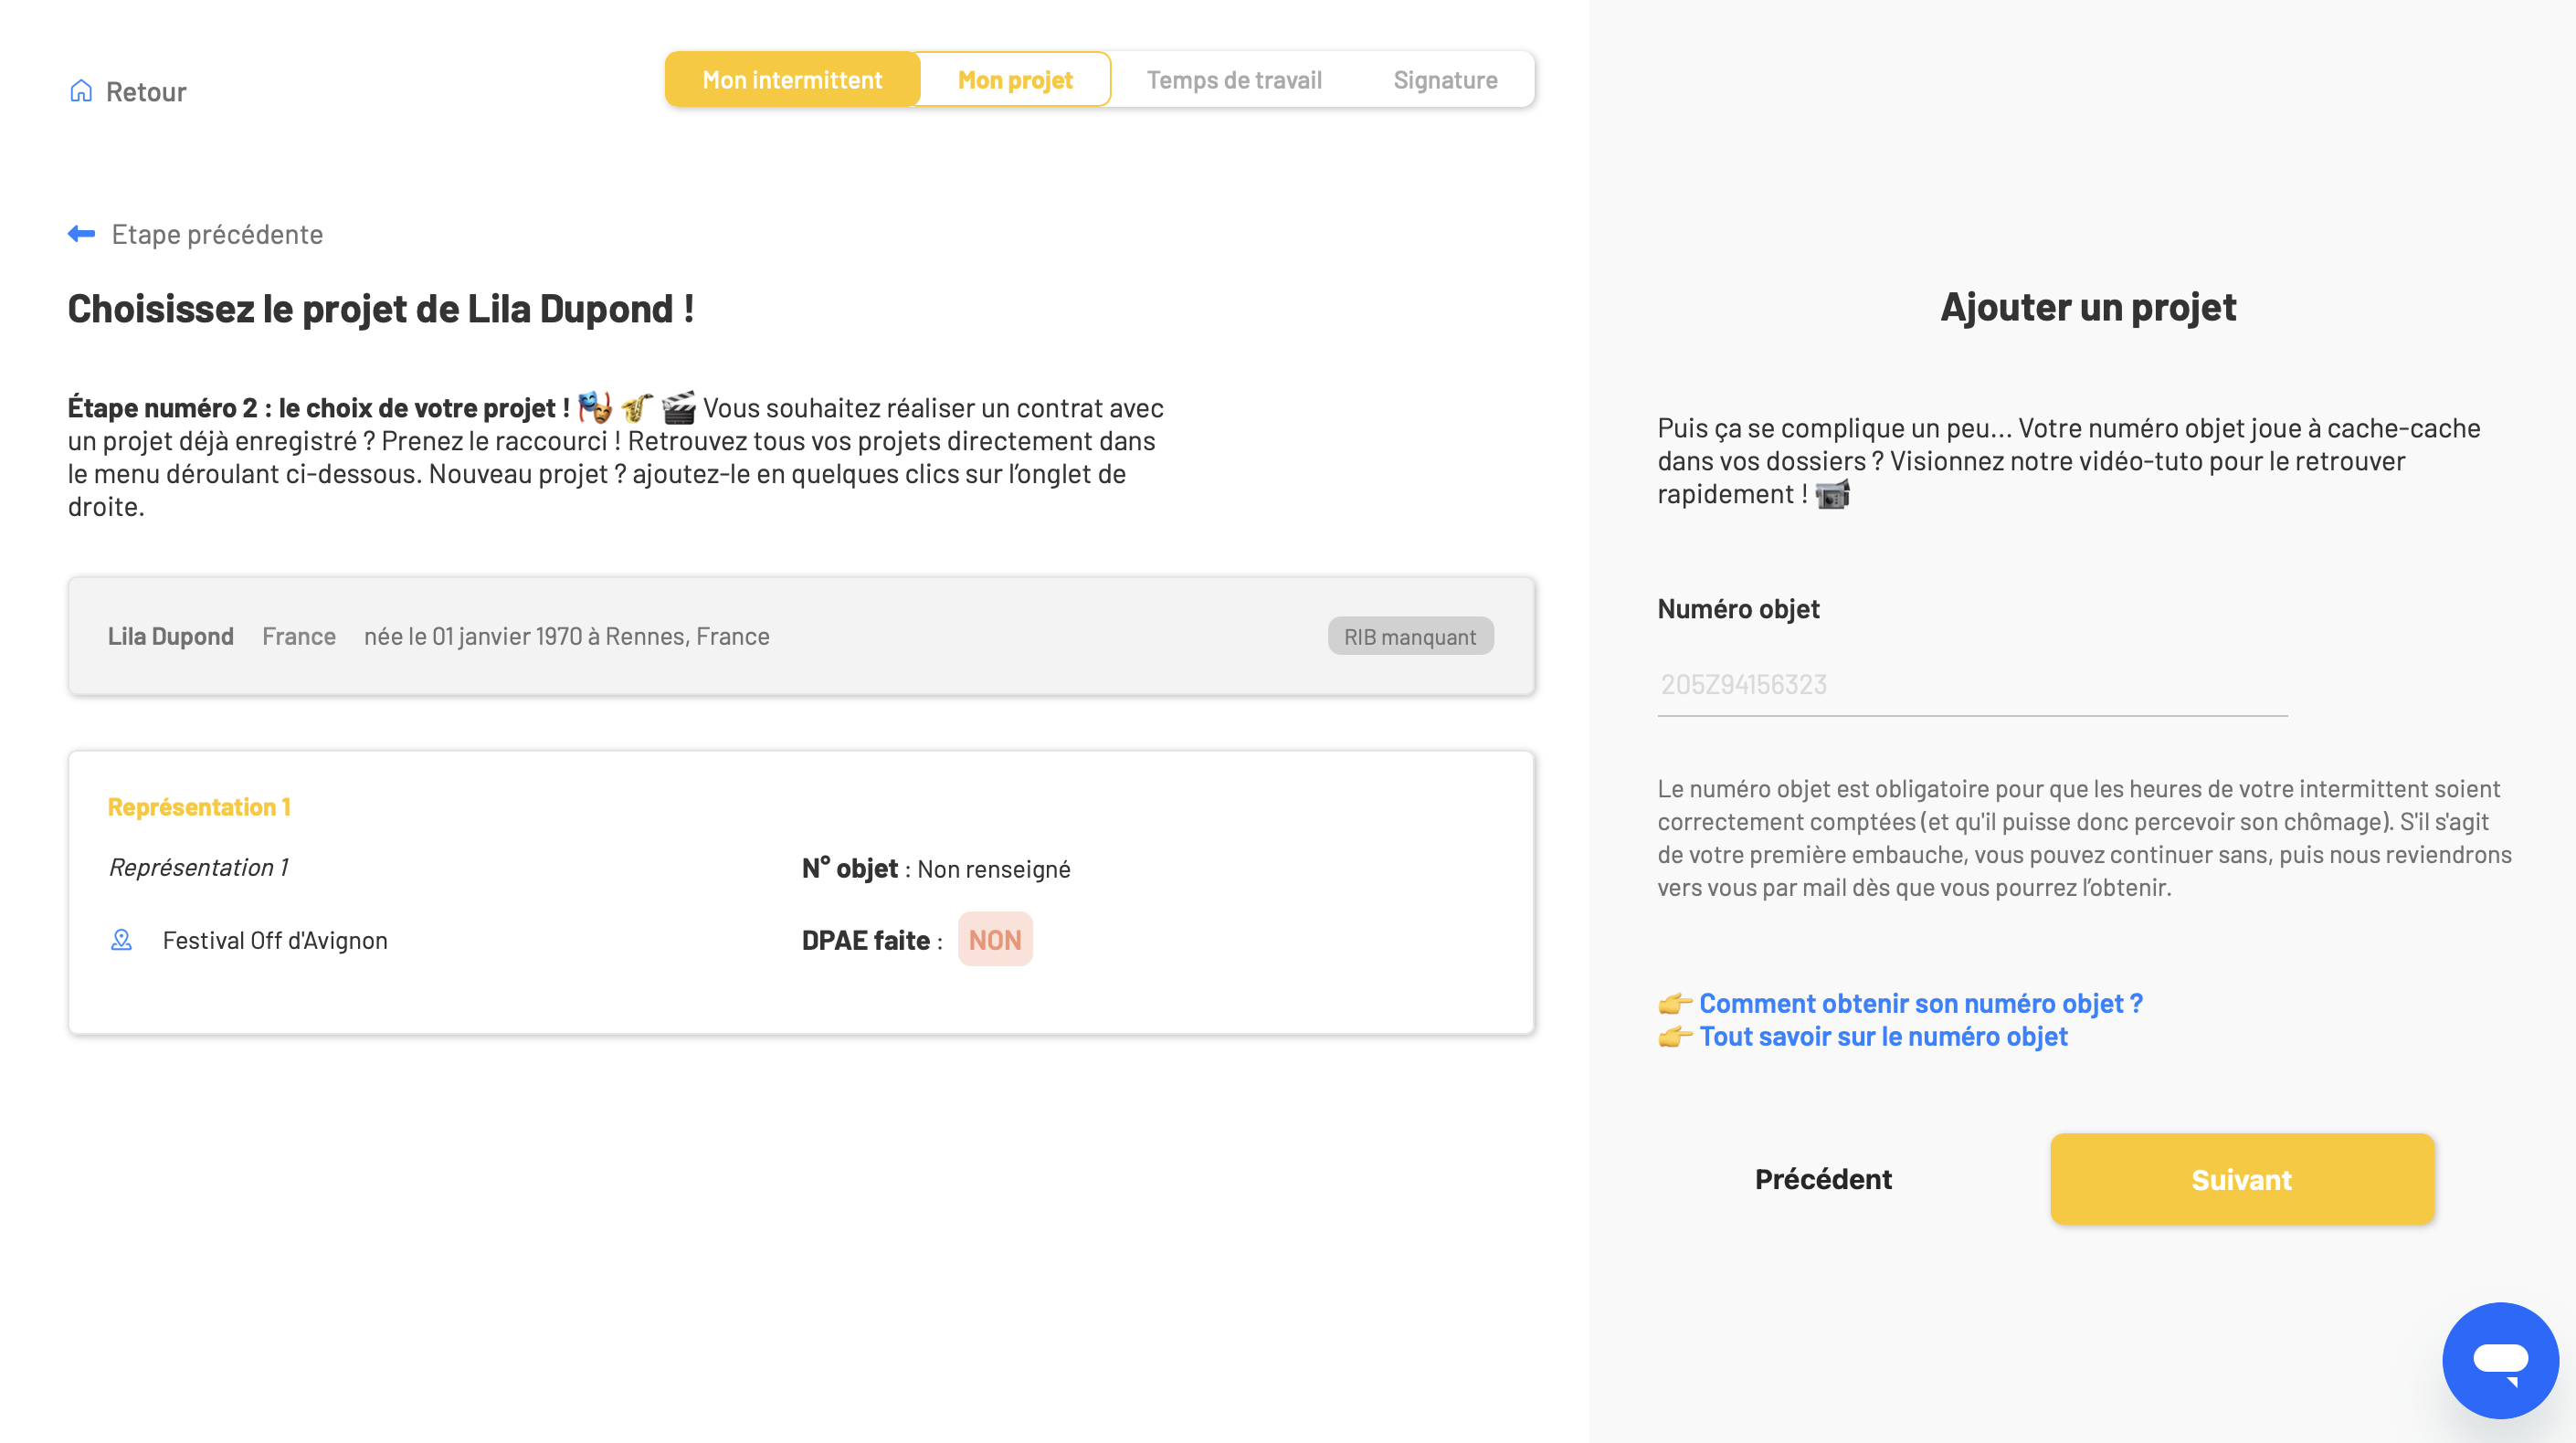Click the pointing hand icon before Tout savoir
This screenshot has height=1443, width=2576.
(1675, 1036)
